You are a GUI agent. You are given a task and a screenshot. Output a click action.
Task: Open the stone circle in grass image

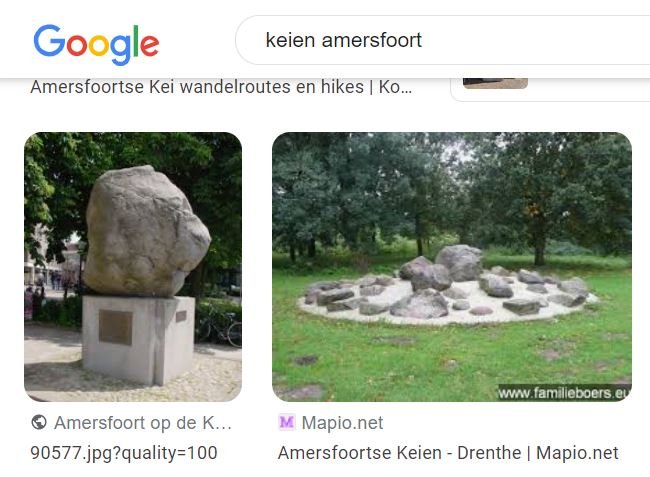(452, 266)
